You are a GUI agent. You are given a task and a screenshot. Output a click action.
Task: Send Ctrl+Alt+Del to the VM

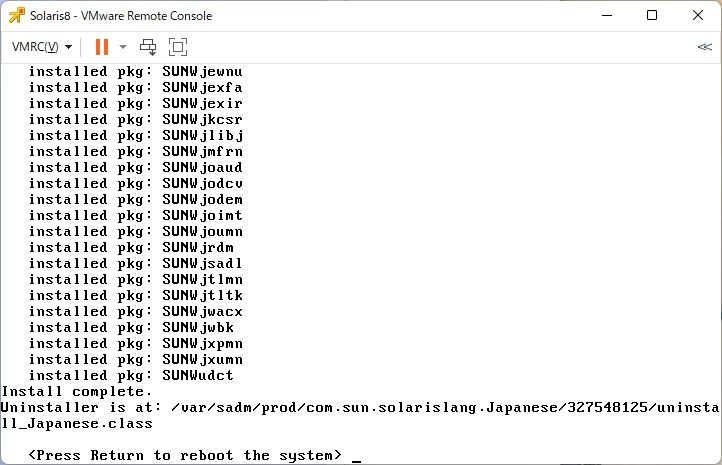(148, 47)
